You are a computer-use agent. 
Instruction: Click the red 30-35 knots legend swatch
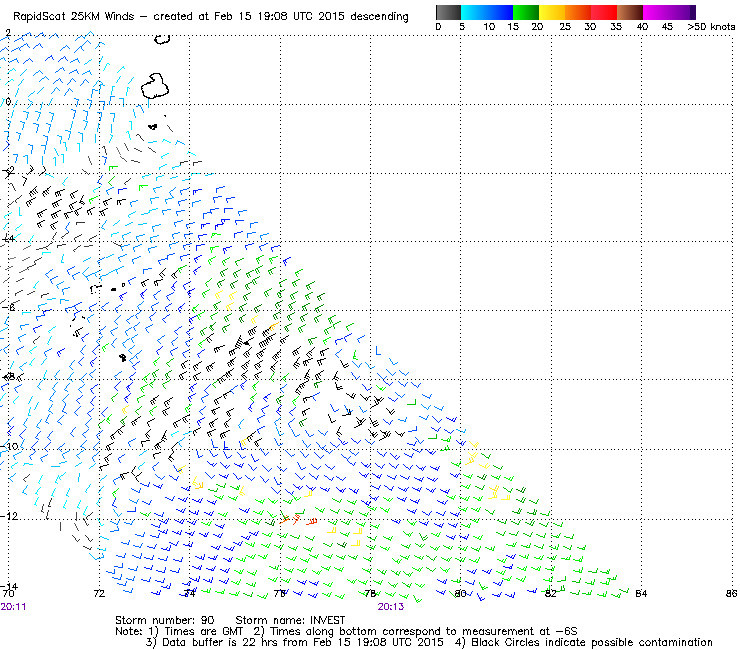click(604, 12)
